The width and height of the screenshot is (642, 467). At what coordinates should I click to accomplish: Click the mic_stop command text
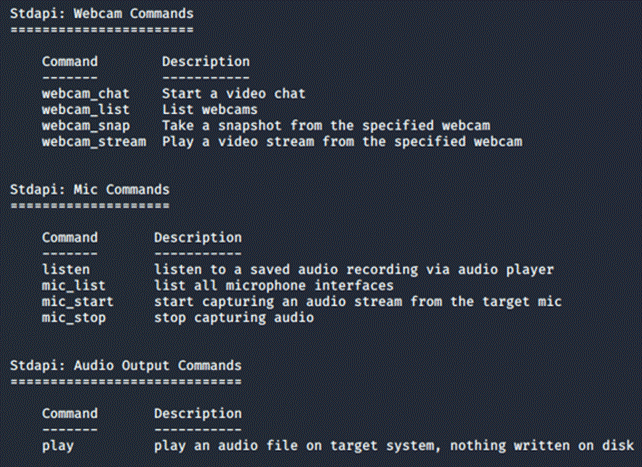[74, 317]
